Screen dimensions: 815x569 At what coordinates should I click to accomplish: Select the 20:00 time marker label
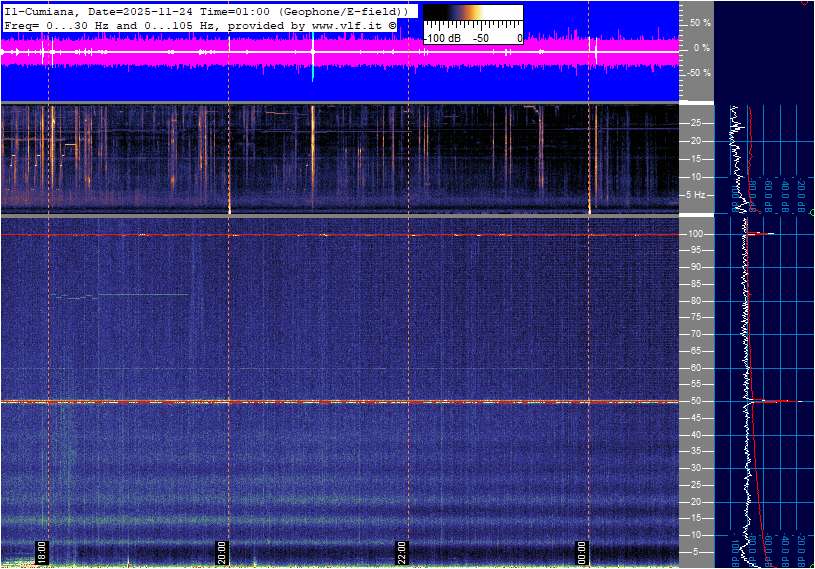pos(222,553)
